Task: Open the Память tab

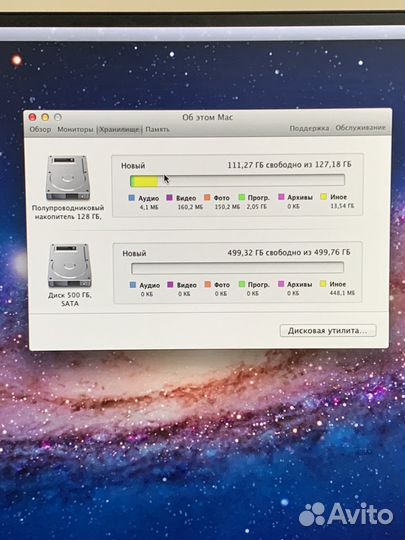Action: point(157,129)
